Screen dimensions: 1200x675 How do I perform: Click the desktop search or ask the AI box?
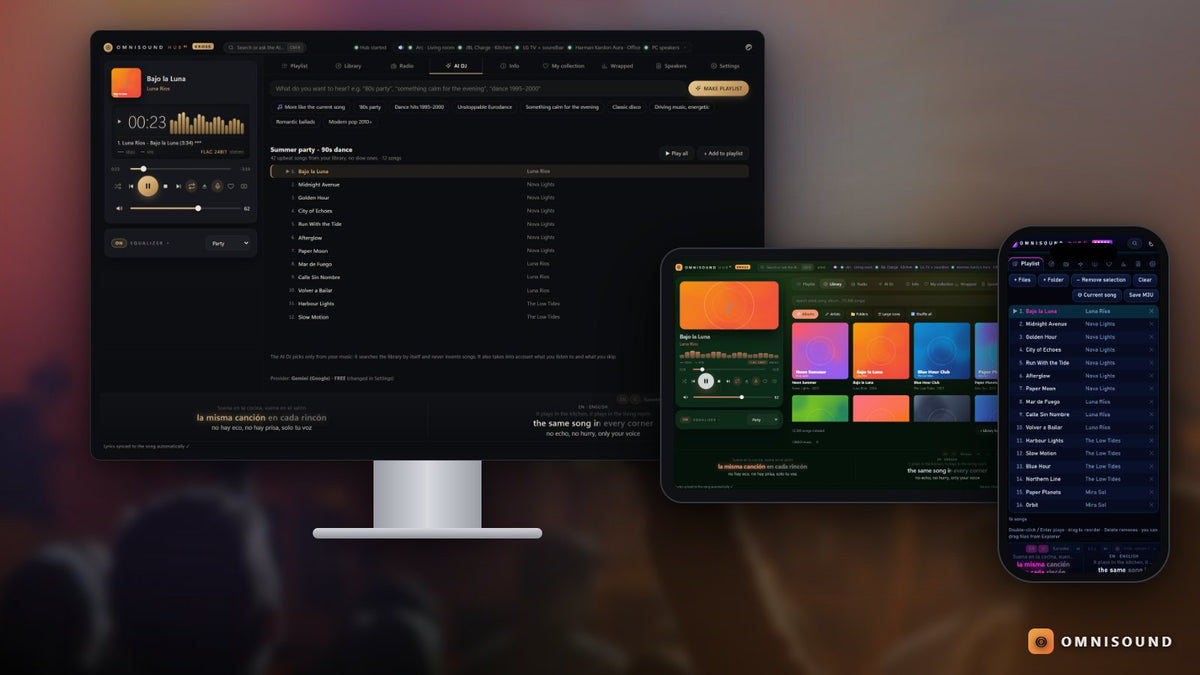pyautogui.click(x=264, y=47)
